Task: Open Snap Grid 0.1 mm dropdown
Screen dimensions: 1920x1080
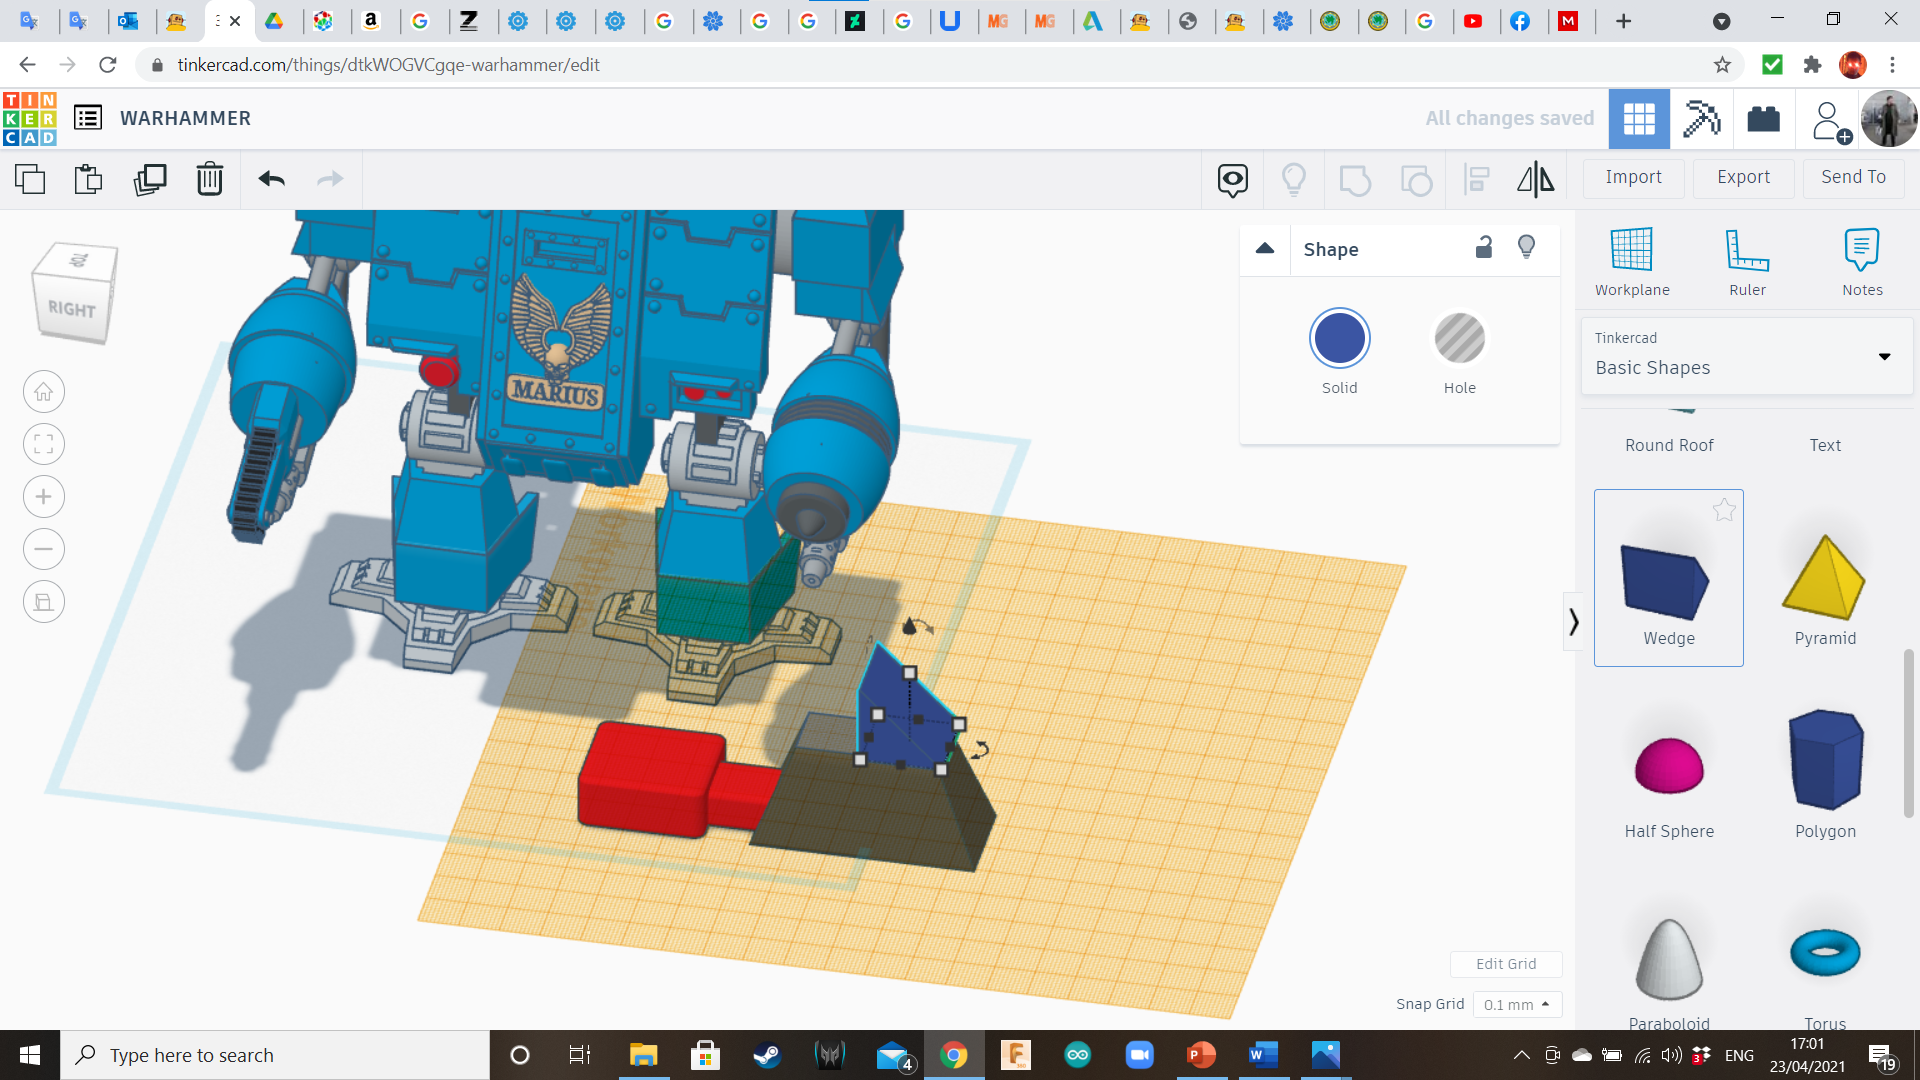Action: 1517,1004
